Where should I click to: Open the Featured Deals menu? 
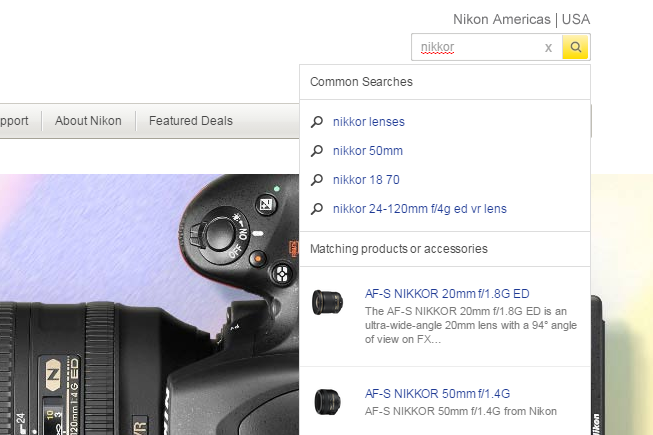[x=191, y=121]
